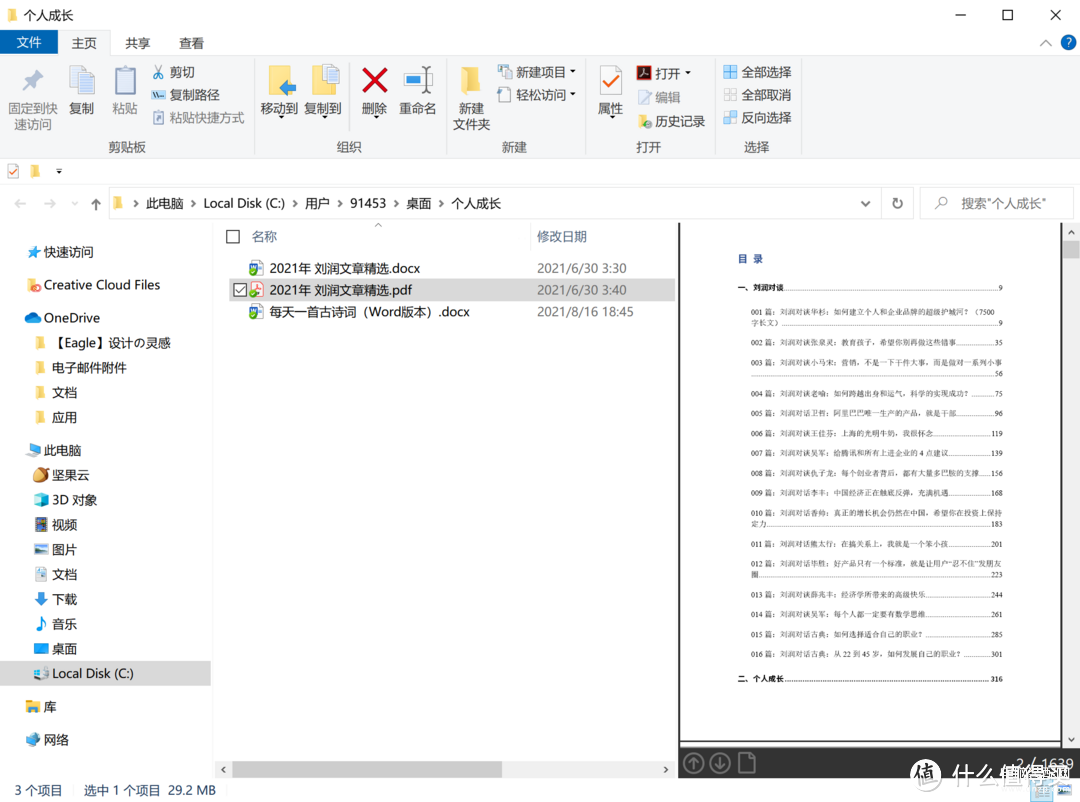This screenshot has height=802, width=1080.
Task: Expand the 此电脑 breadcrumb arrow in address bar
Action: (x=193, y=203)
